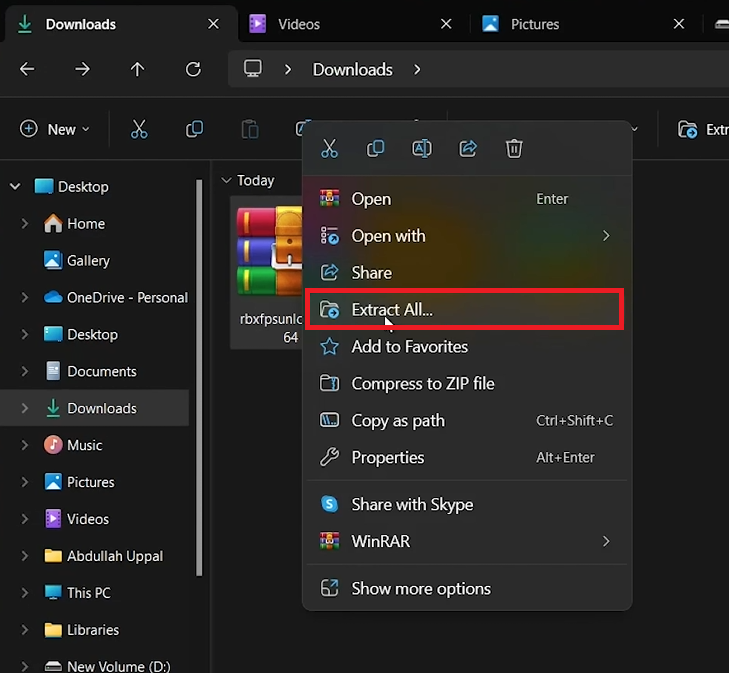Click the sidebar vertical scrollbar
This screenshot has width=729, height=673.
199,377
